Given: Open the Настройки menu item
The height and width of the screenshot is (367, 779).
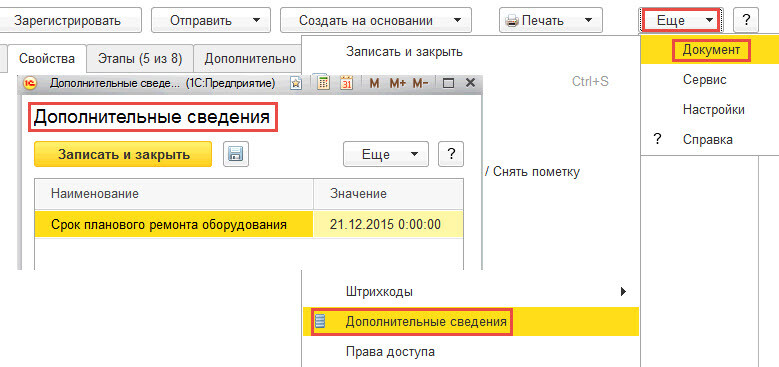Looking at the screenshot, I should tap(713, 109).
